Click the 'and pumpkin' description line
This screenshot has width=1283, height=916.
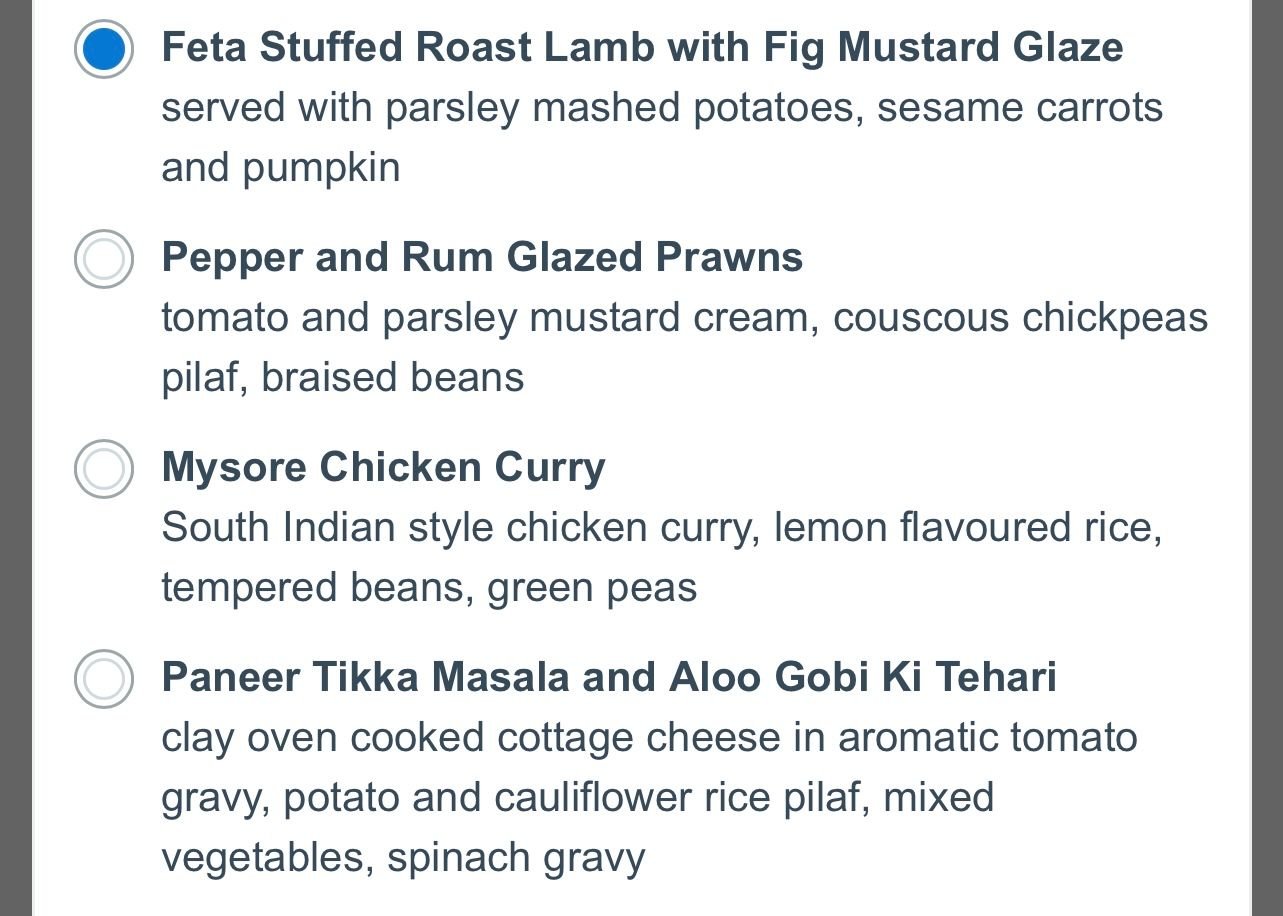click(x=281, y=167)
